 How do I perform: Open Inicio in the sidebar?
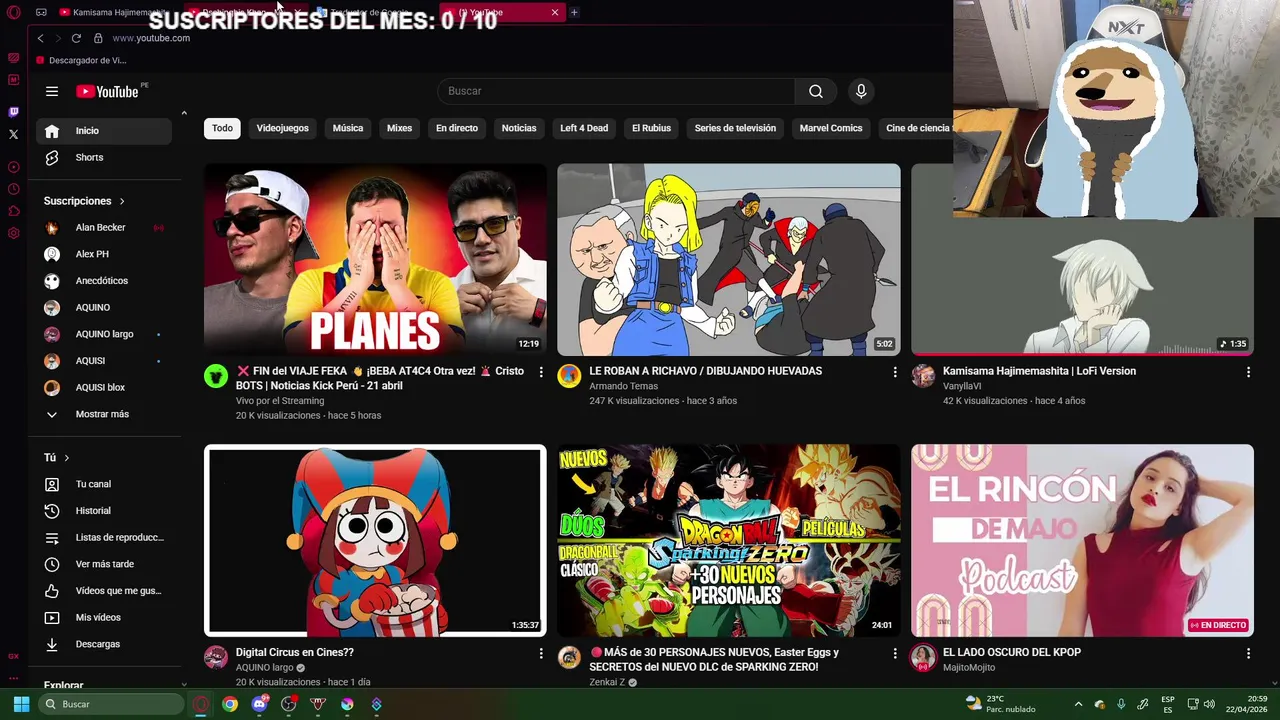pyautogui.click(x=104, y=131)
